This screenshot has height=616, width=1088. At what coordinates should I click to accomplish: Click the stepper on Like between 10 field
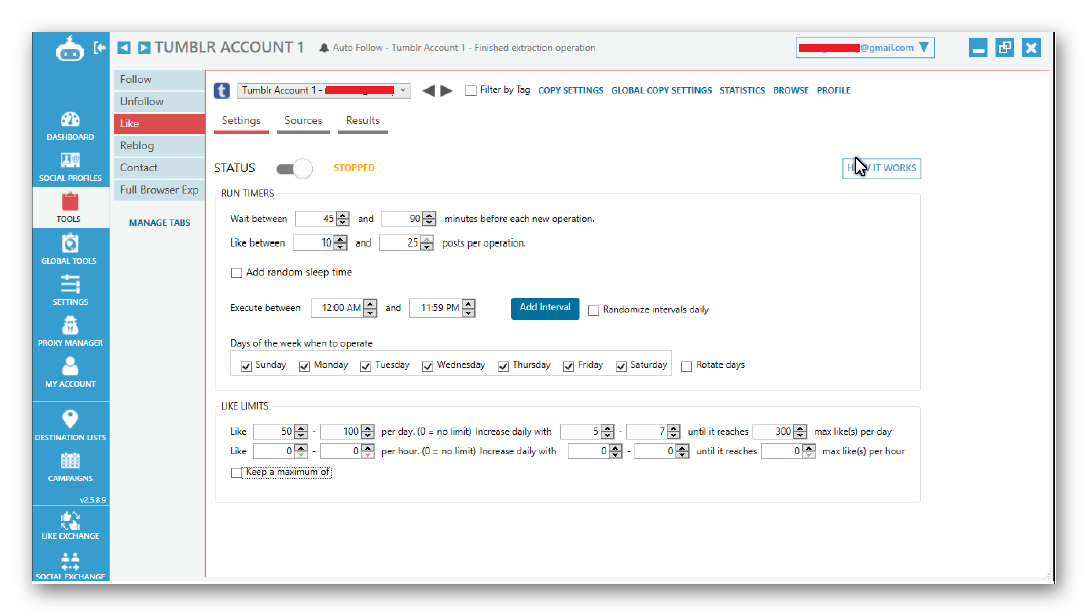click(340, 243)
